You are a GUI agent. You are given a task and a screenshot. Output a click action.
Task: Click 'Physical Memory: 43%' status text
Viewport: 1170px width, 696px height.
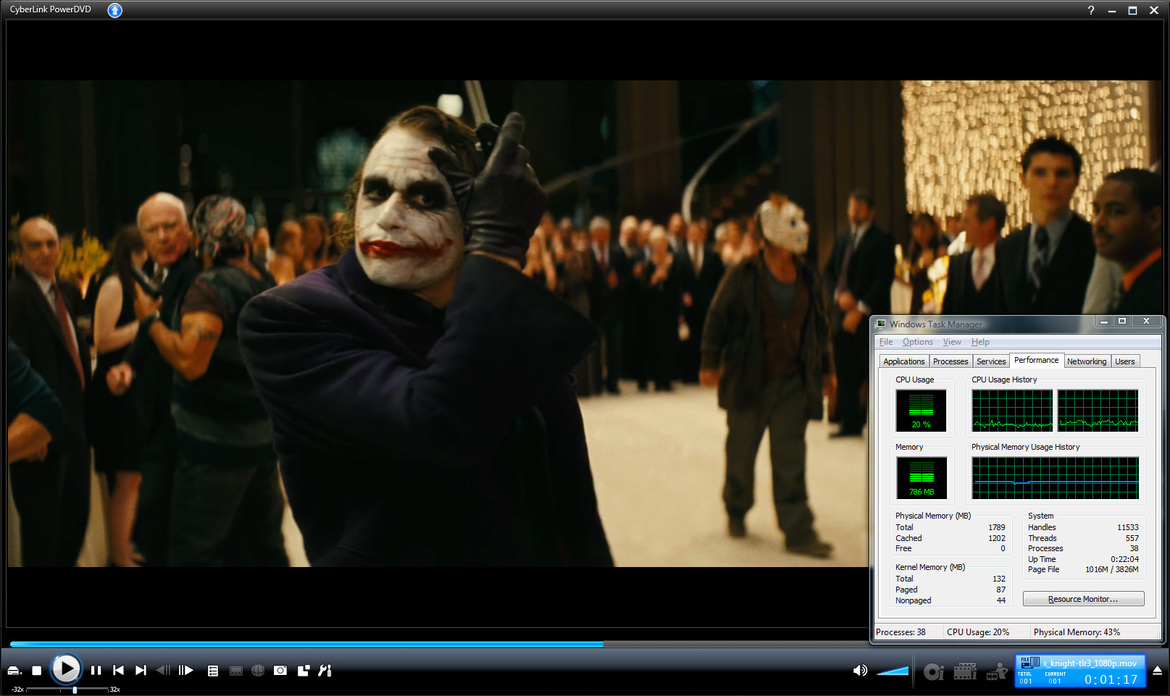[x=1077, y=632]
